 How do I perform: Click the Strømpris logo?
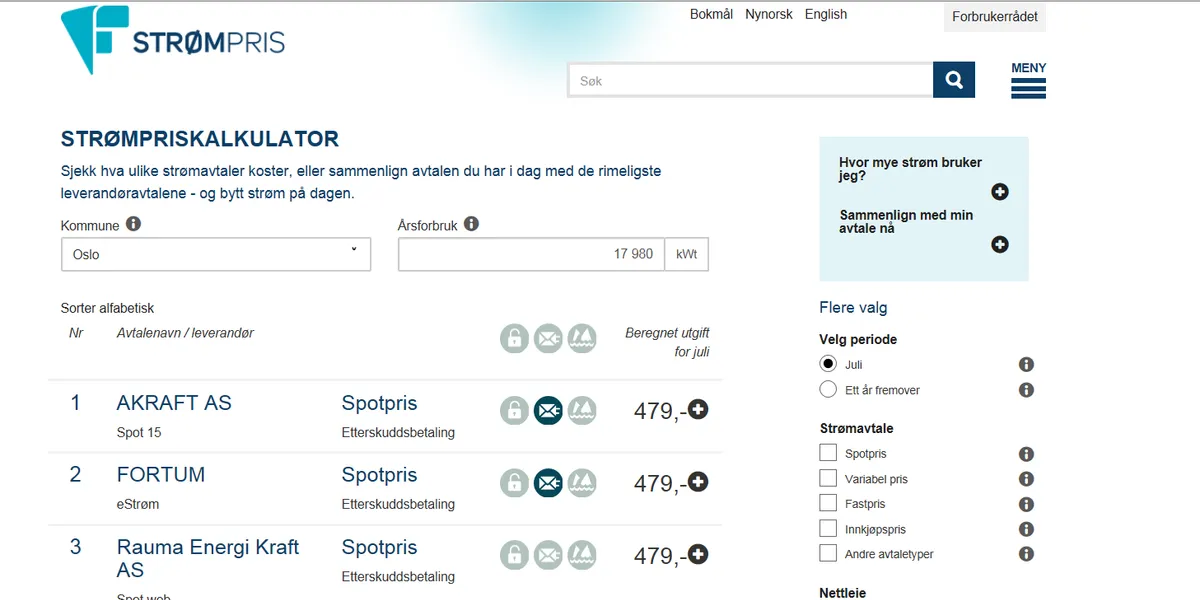click(173, 40)
